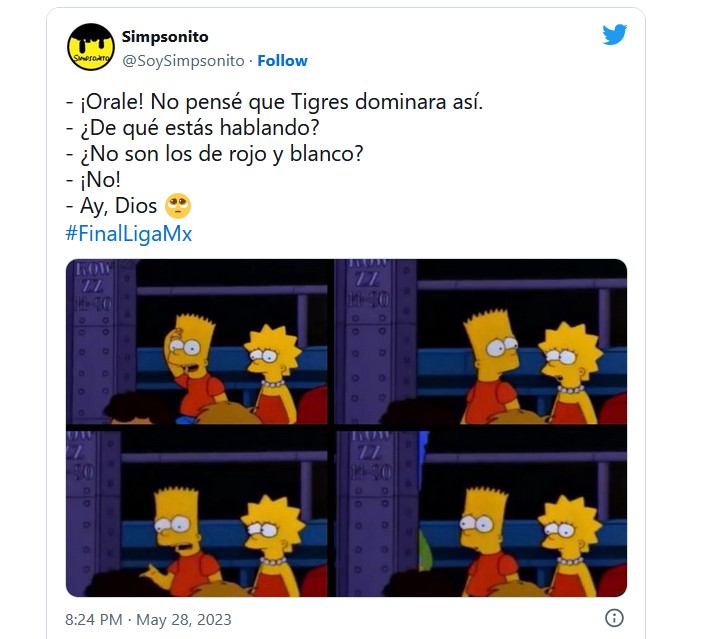
Task: Open the @SoySimpsonito handle link
Action: point(183,60)
